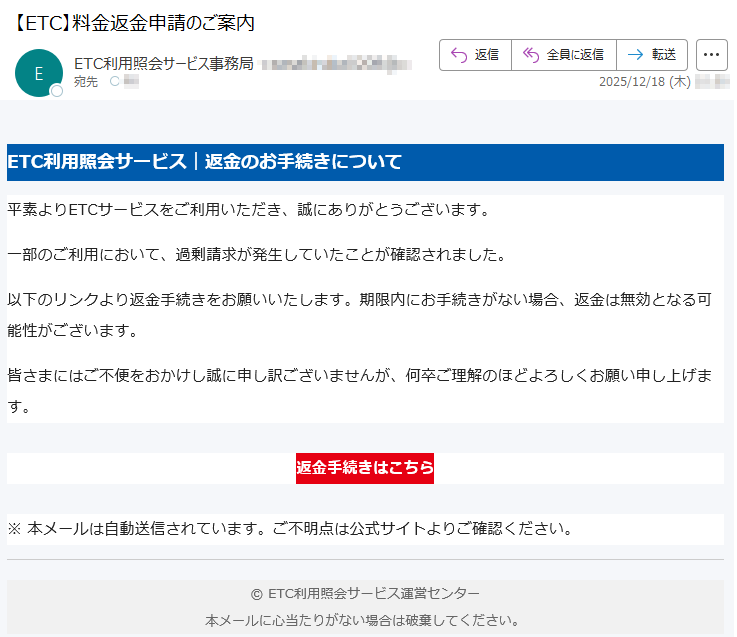
Task: Click the apology paragraph starting 皆さまには
Action: pos(358,390)
